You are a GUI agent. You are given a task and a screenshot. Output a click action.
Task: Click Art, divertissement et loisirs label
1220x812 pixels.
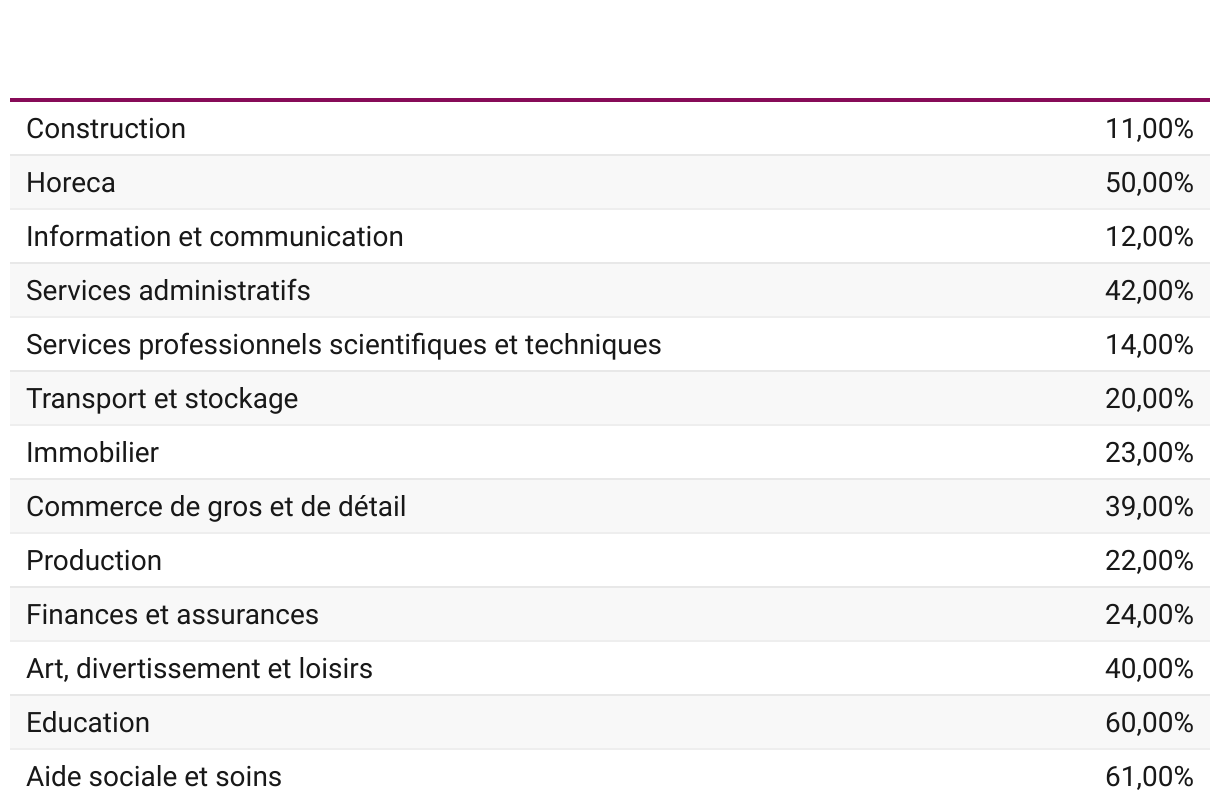pyautogui.click(x=199, y=669)
